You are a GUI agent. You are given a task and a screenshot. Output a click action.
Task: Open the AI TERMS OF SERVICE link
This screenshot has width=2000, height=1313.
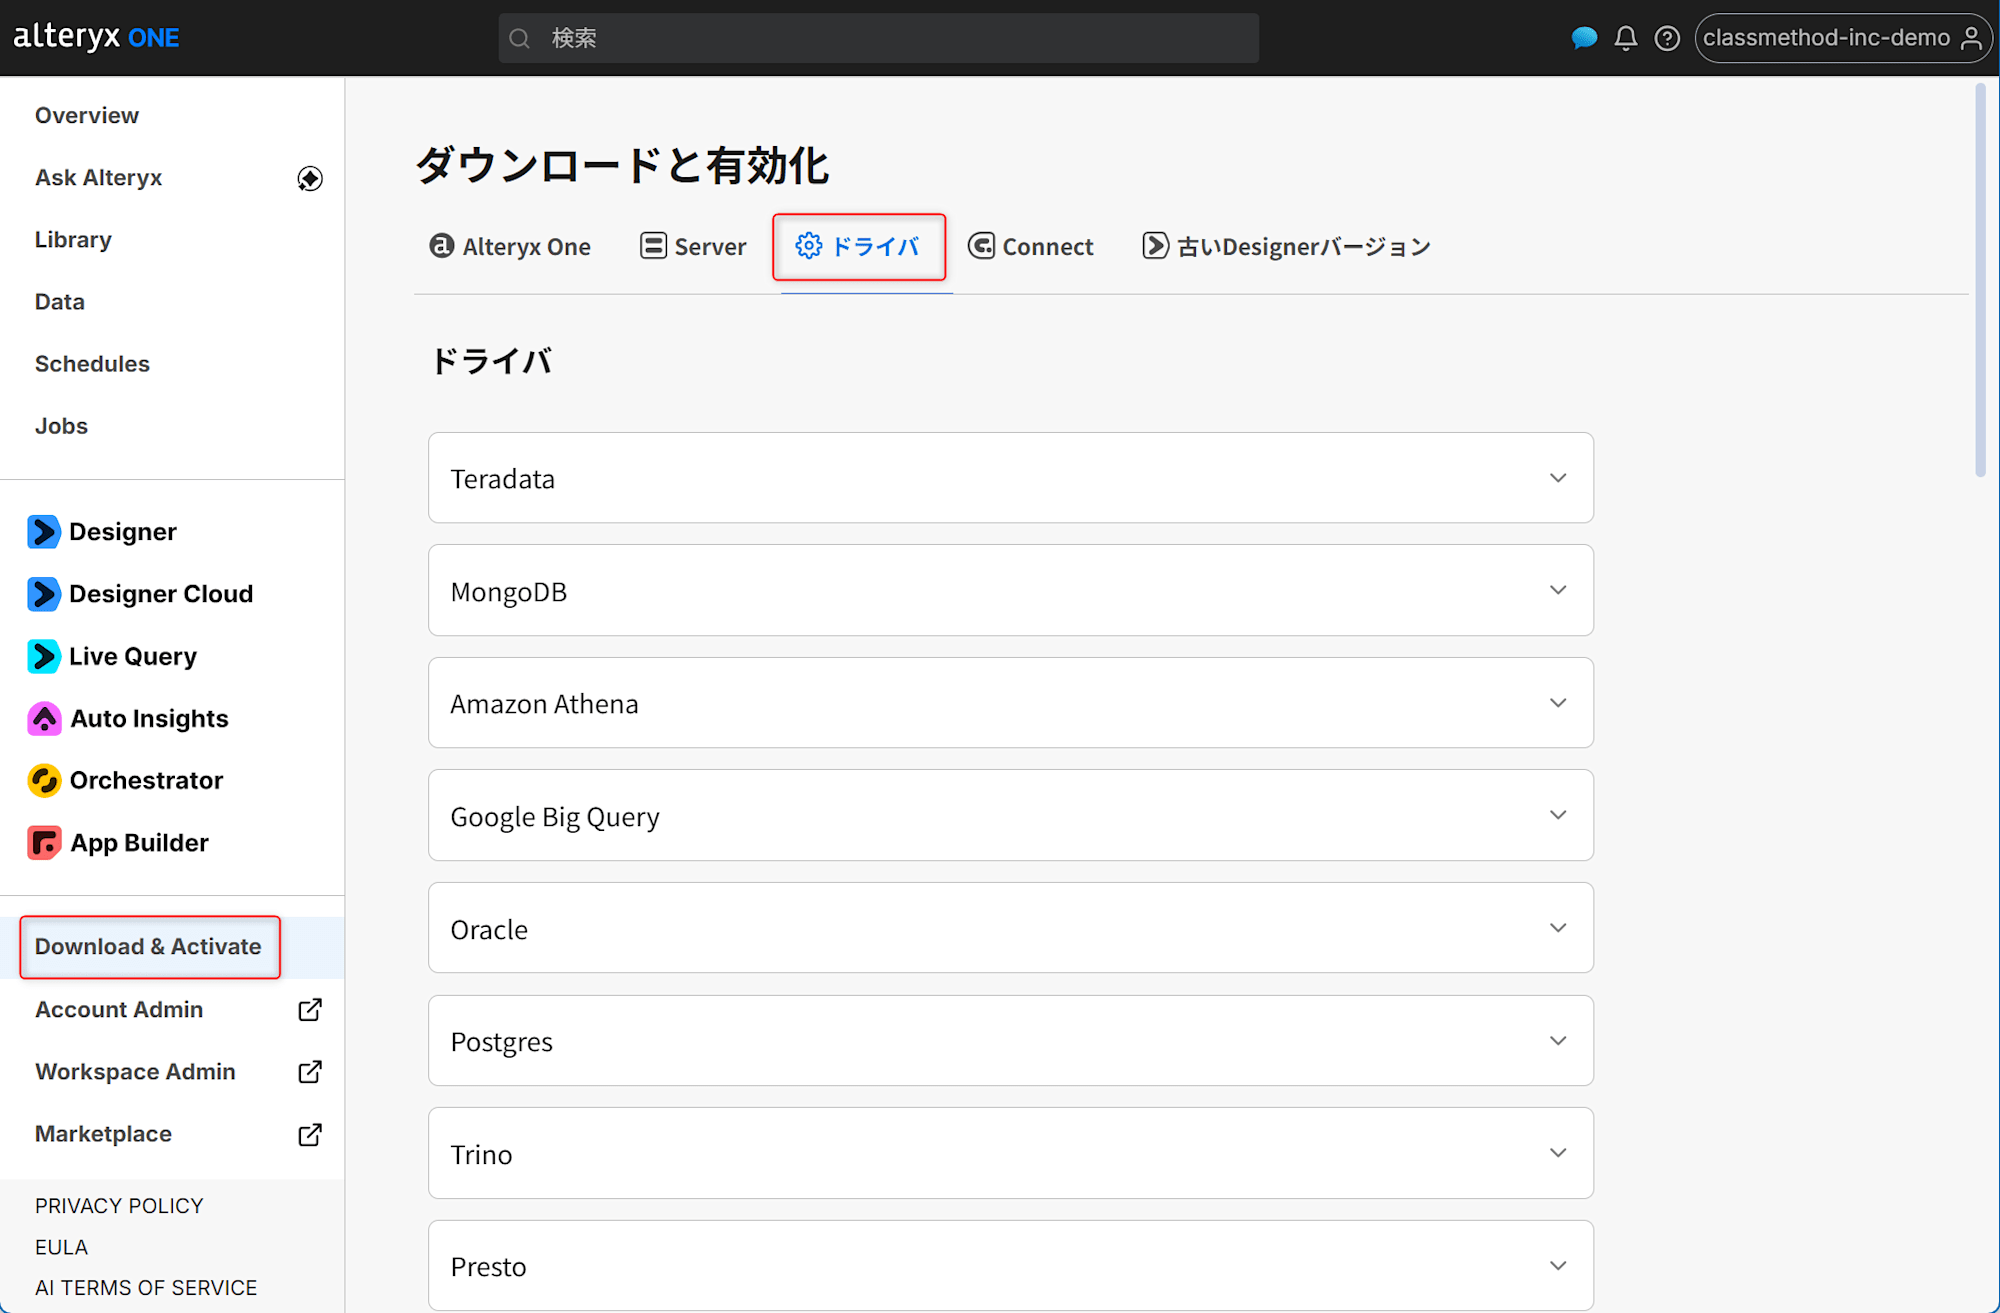coord(146,1288)
